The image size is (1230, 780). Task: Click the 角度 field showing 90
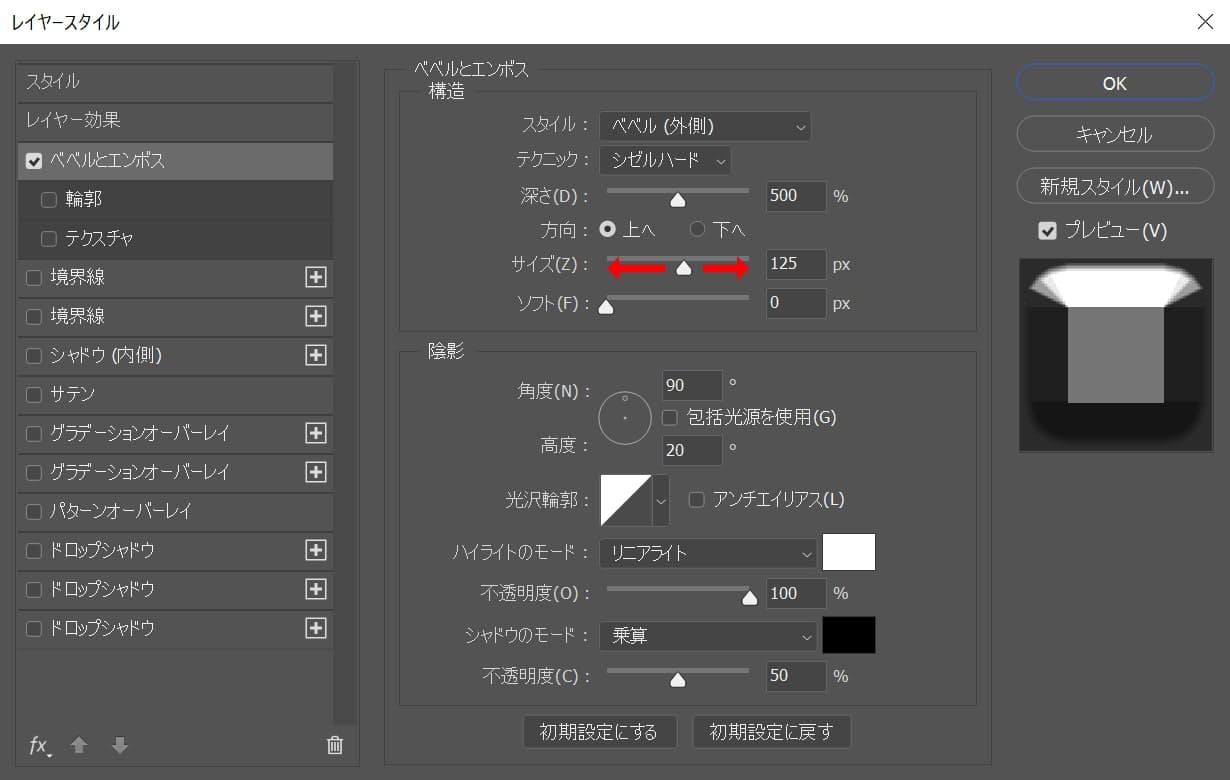coord(692,385)
